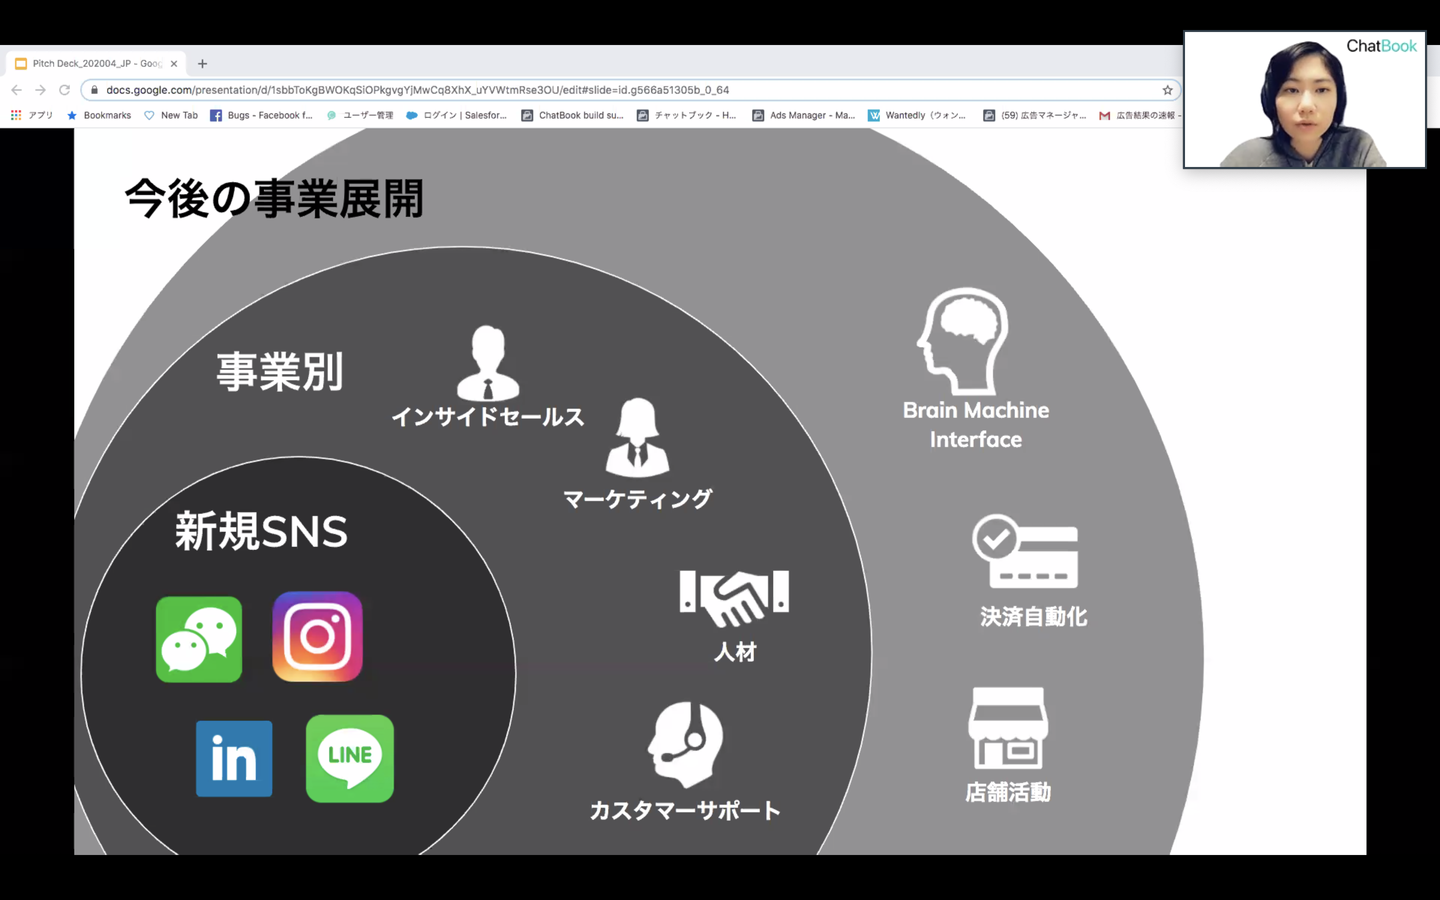Viewport: 1440px width, 900px height.
Task: Click the handshake icon above 人材
Action: [x=734, y=598]
